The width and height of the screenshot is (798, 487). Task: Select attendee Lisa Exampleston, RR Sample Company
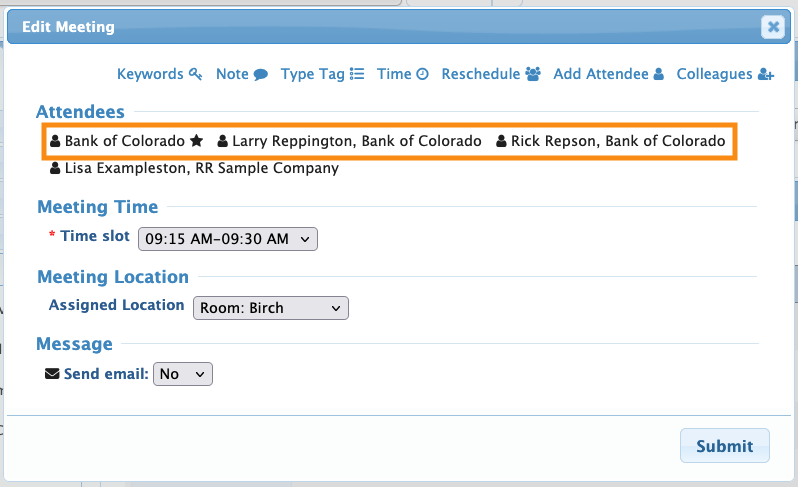tap(201, 168)
